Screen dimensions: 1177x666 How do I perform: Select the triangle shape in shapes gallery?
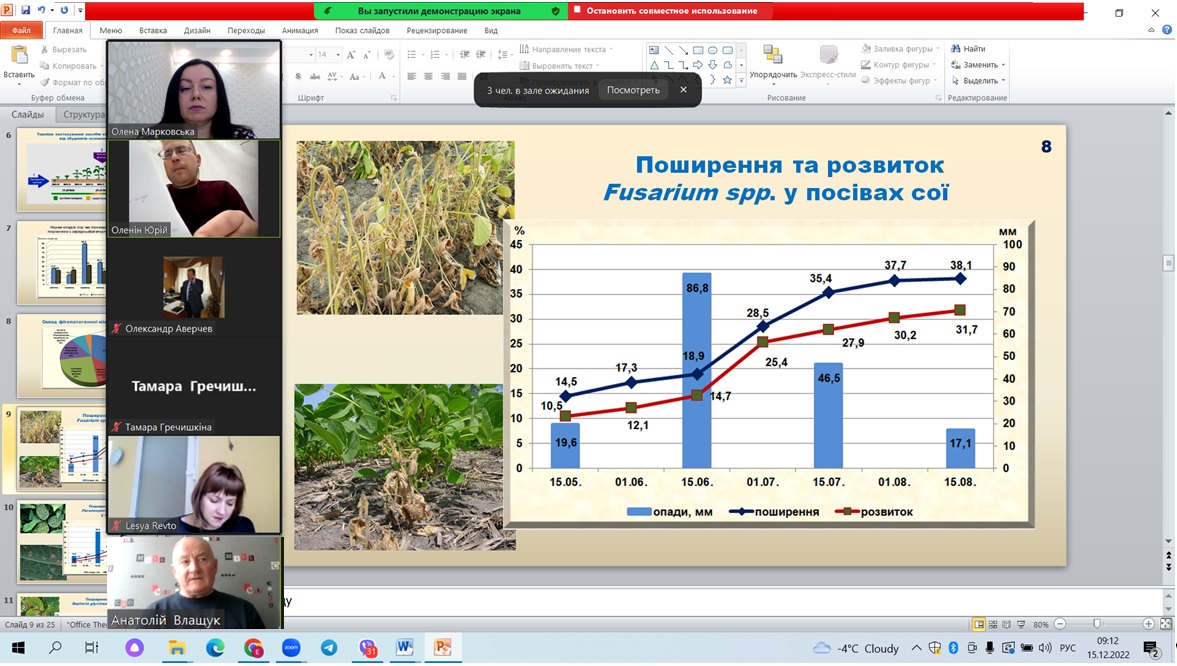coord(655,65)
